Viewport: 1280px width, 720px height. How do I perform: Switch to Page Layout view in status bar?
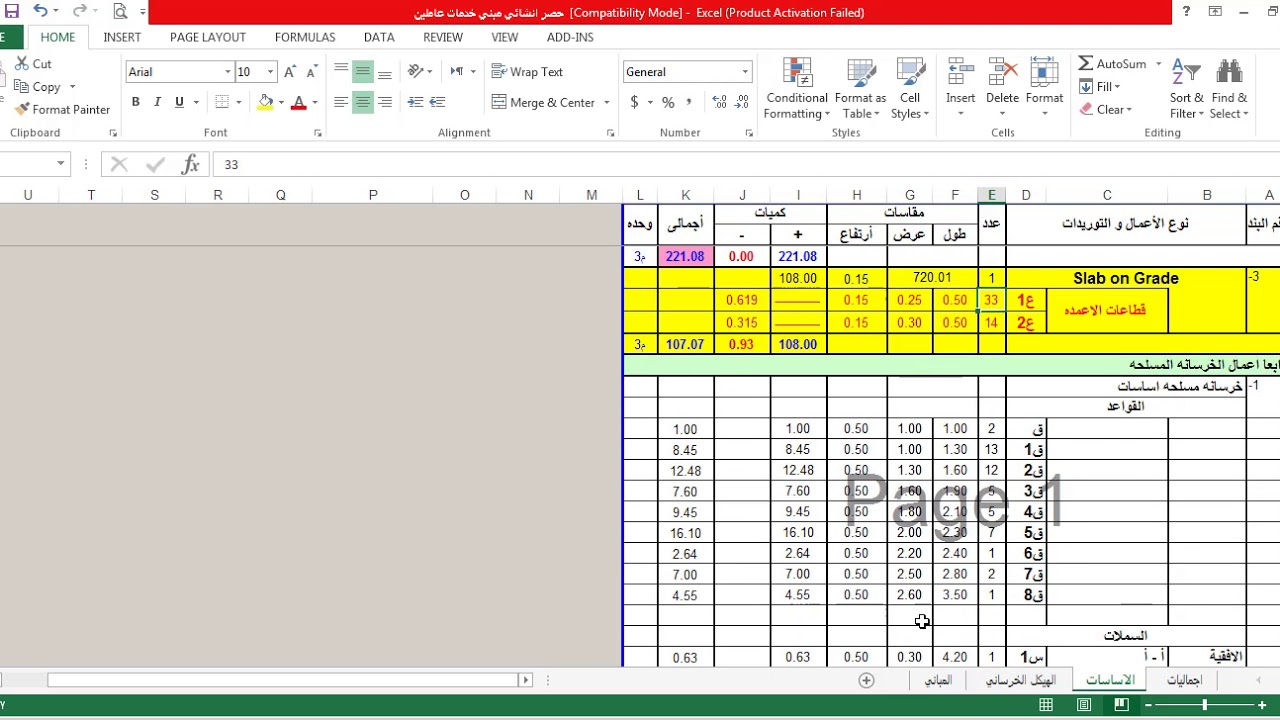click(x=1084, y=705)
